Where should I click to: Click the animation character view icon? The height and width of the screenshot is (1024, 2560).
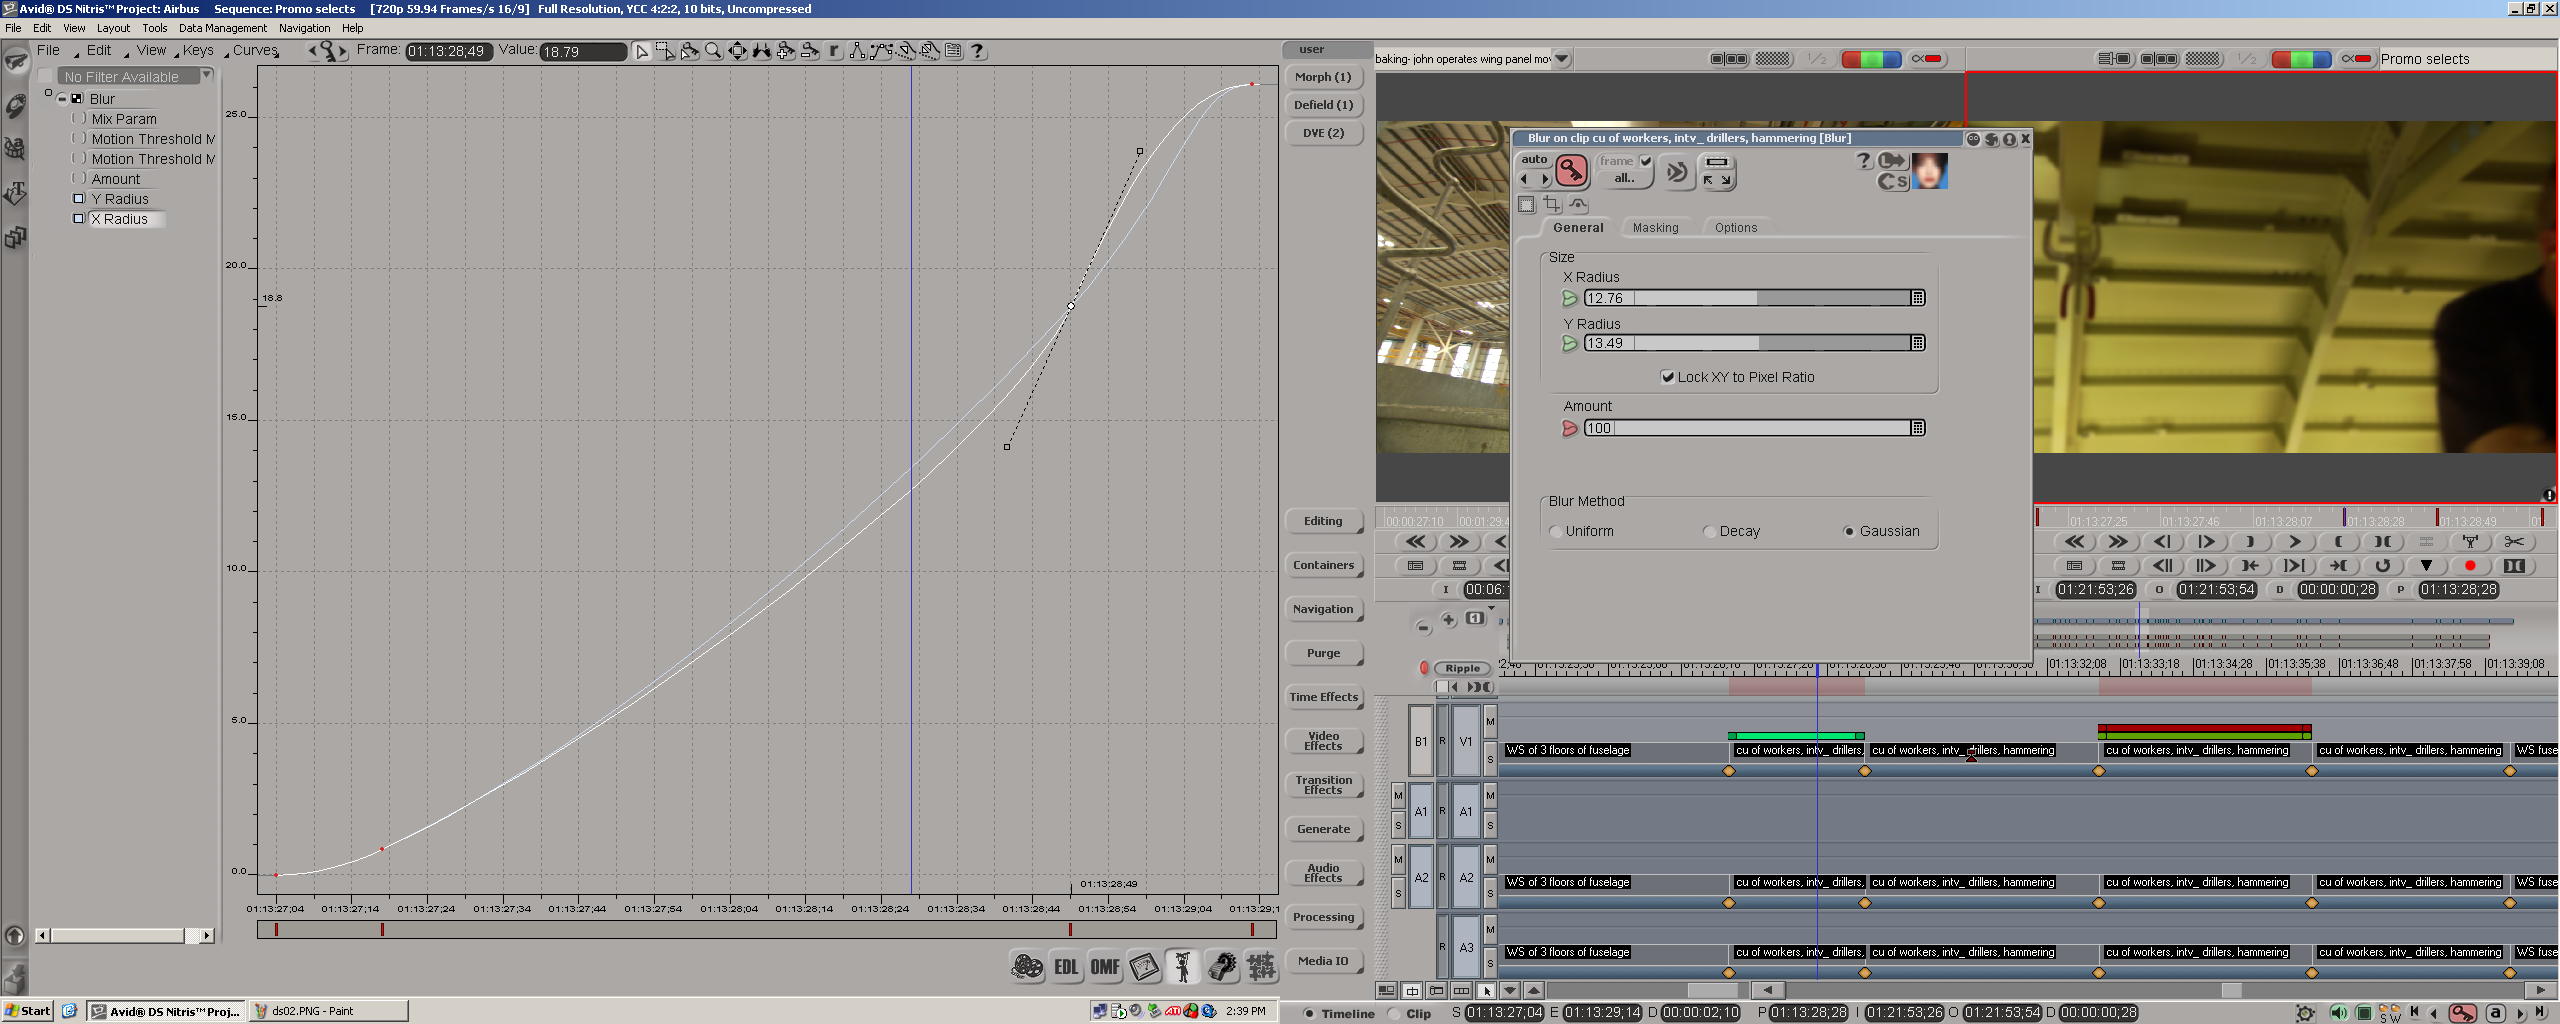click(x=1183, y=967)
